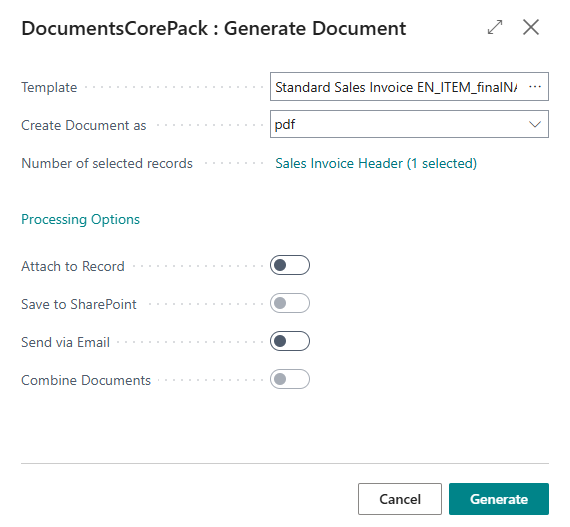Click the 'Create Document as' label
Screen dimensions: 570x527
point(84,125)
